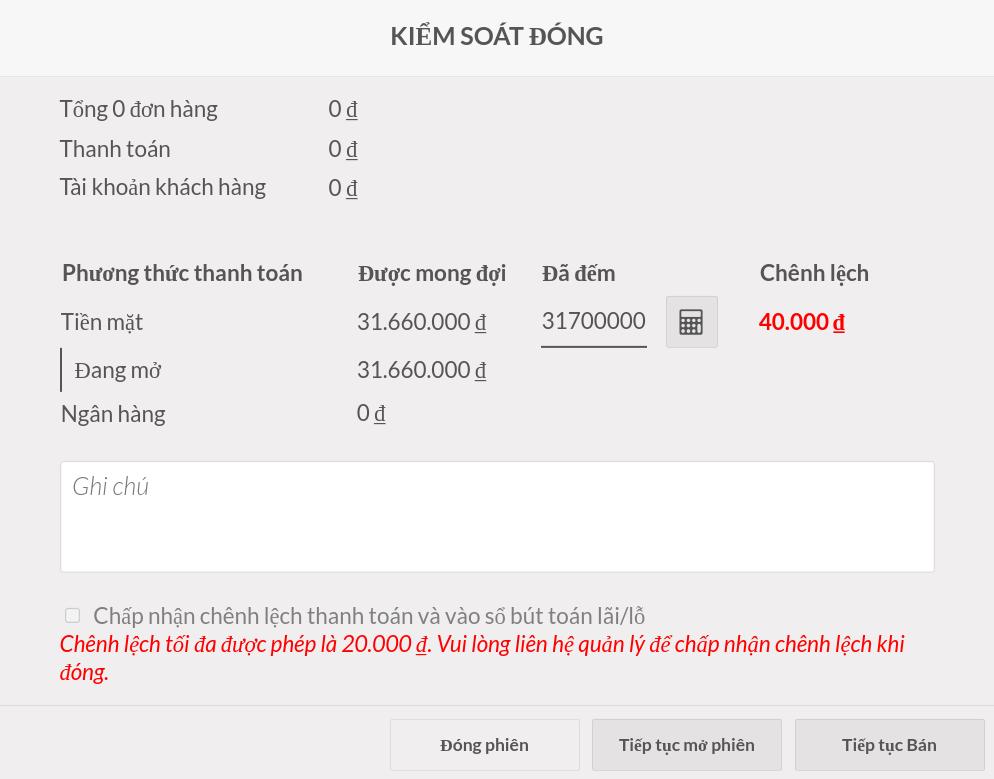Select the Tiền mặt payment method row
This screenshot has height=779, width=994.
click(x=102, y=322)
